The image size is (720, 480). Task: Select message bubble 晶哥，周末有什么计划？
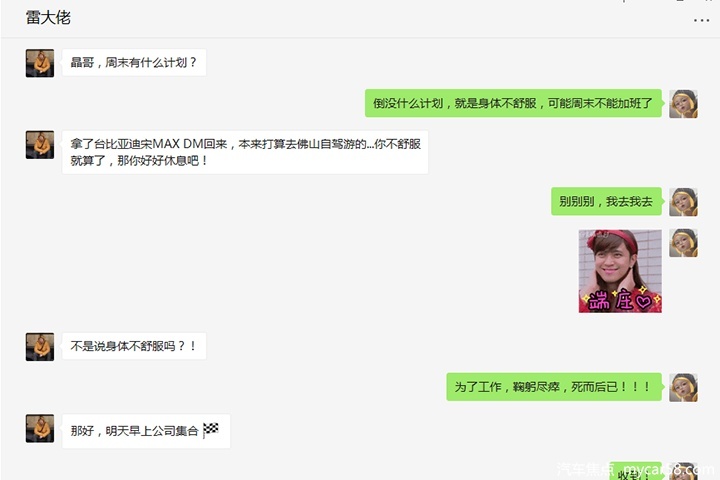tap(134, 62)
